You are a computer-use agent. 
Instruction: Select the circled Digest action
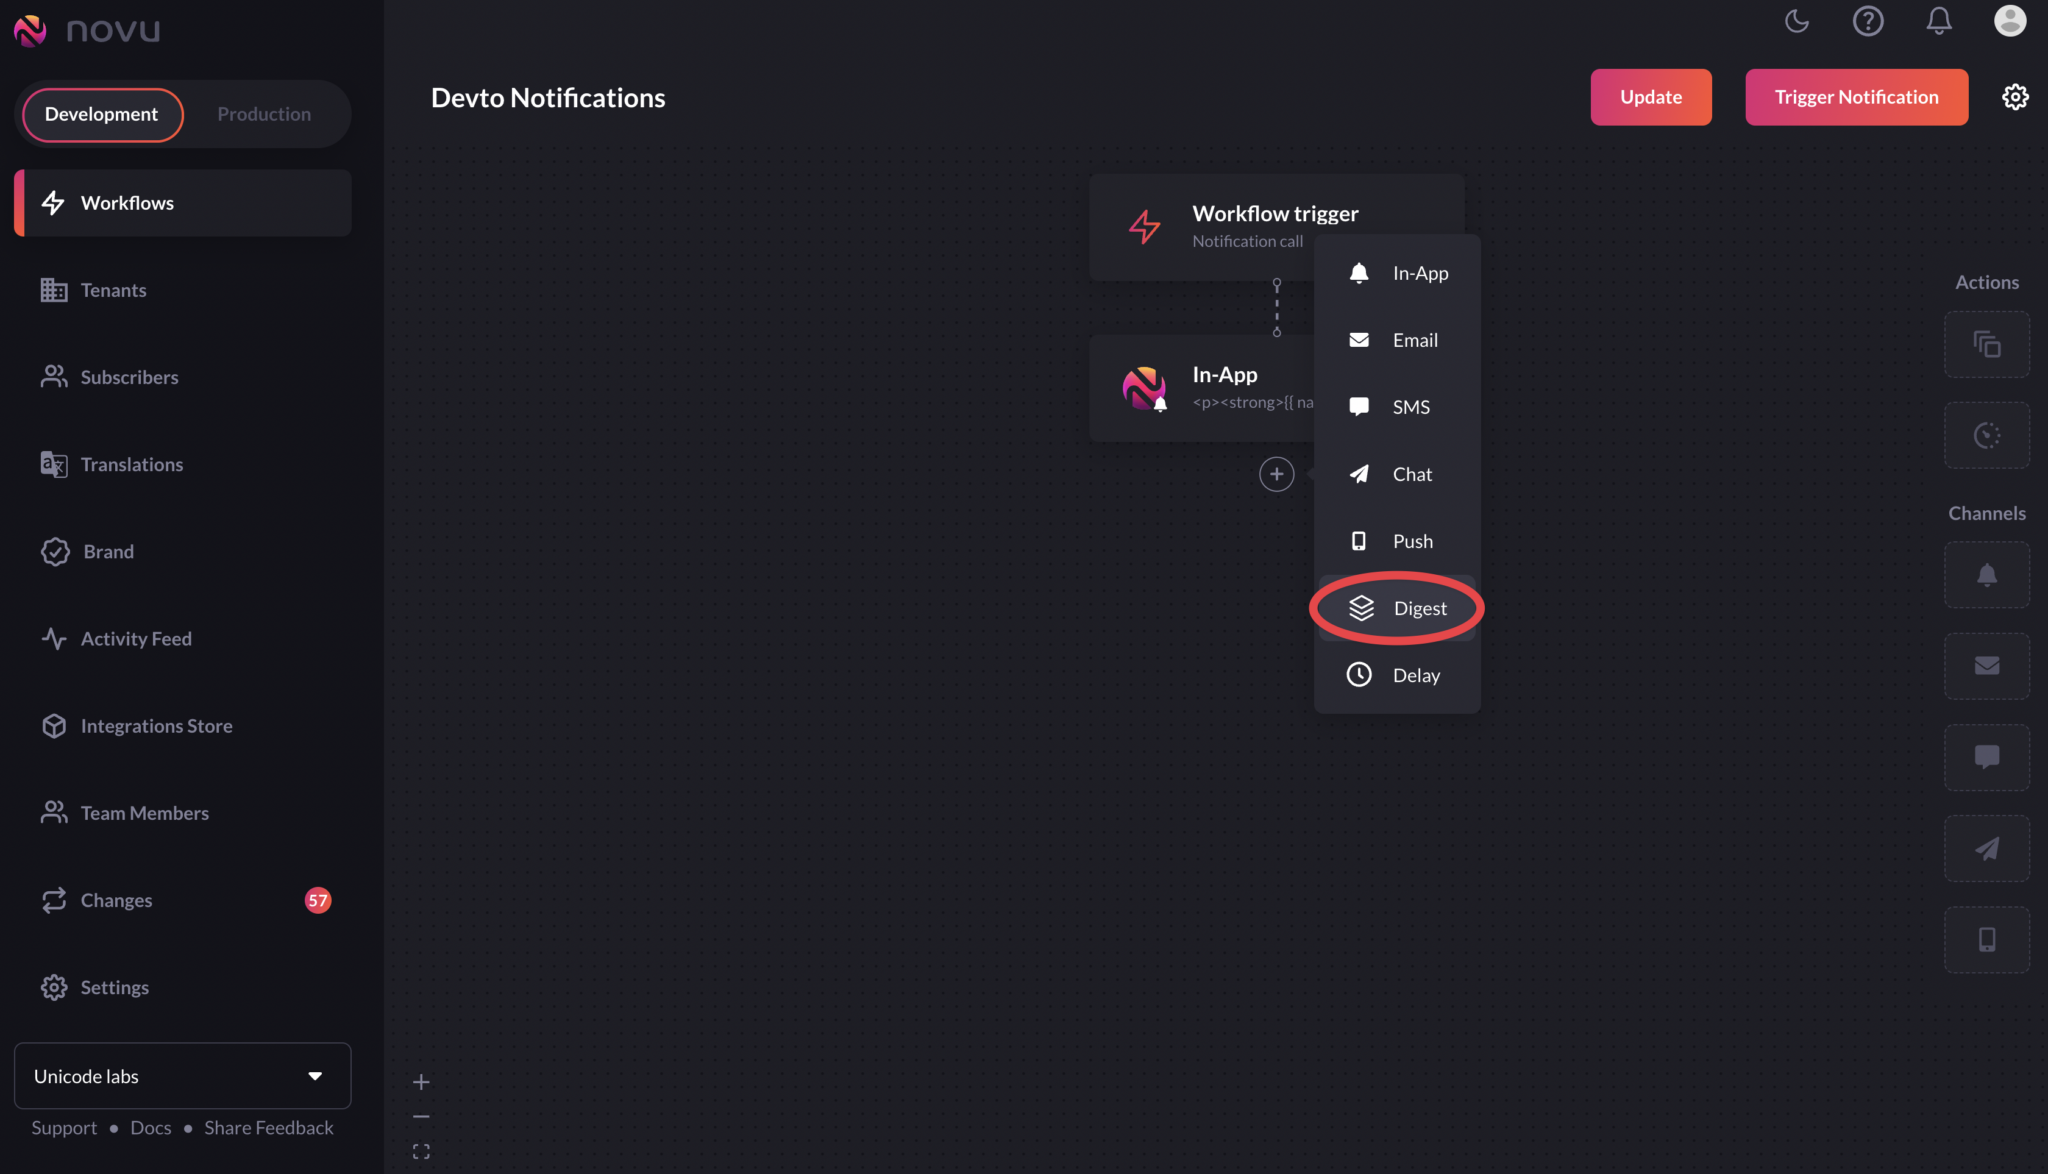point(1420,607)
